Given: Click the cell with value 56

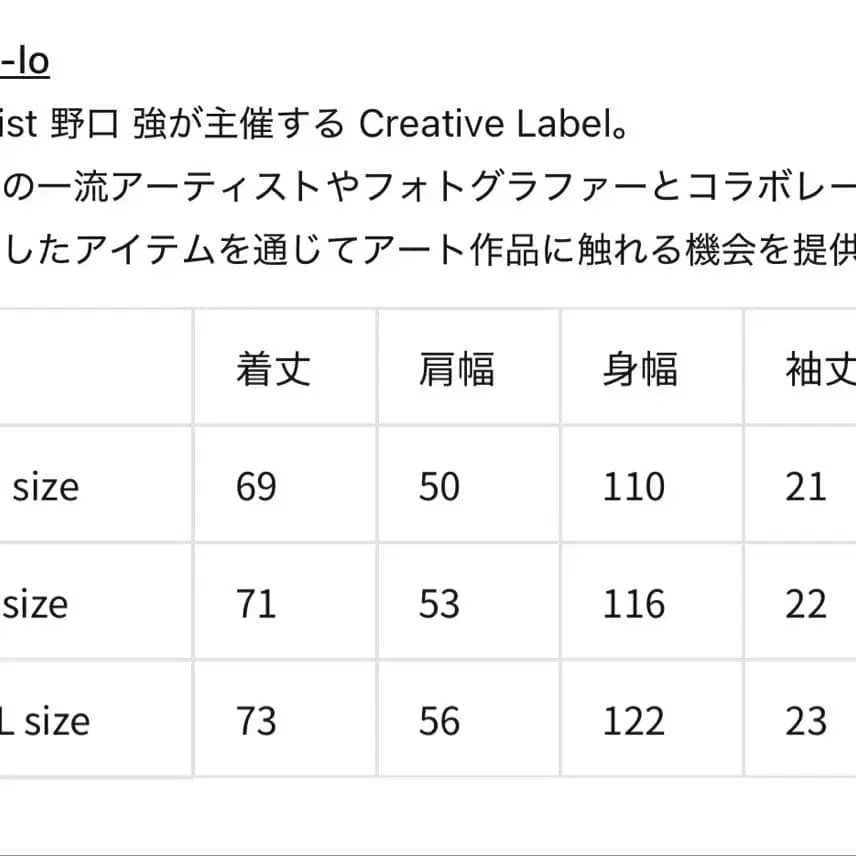Looking at the screenshot, I should 439,721.
